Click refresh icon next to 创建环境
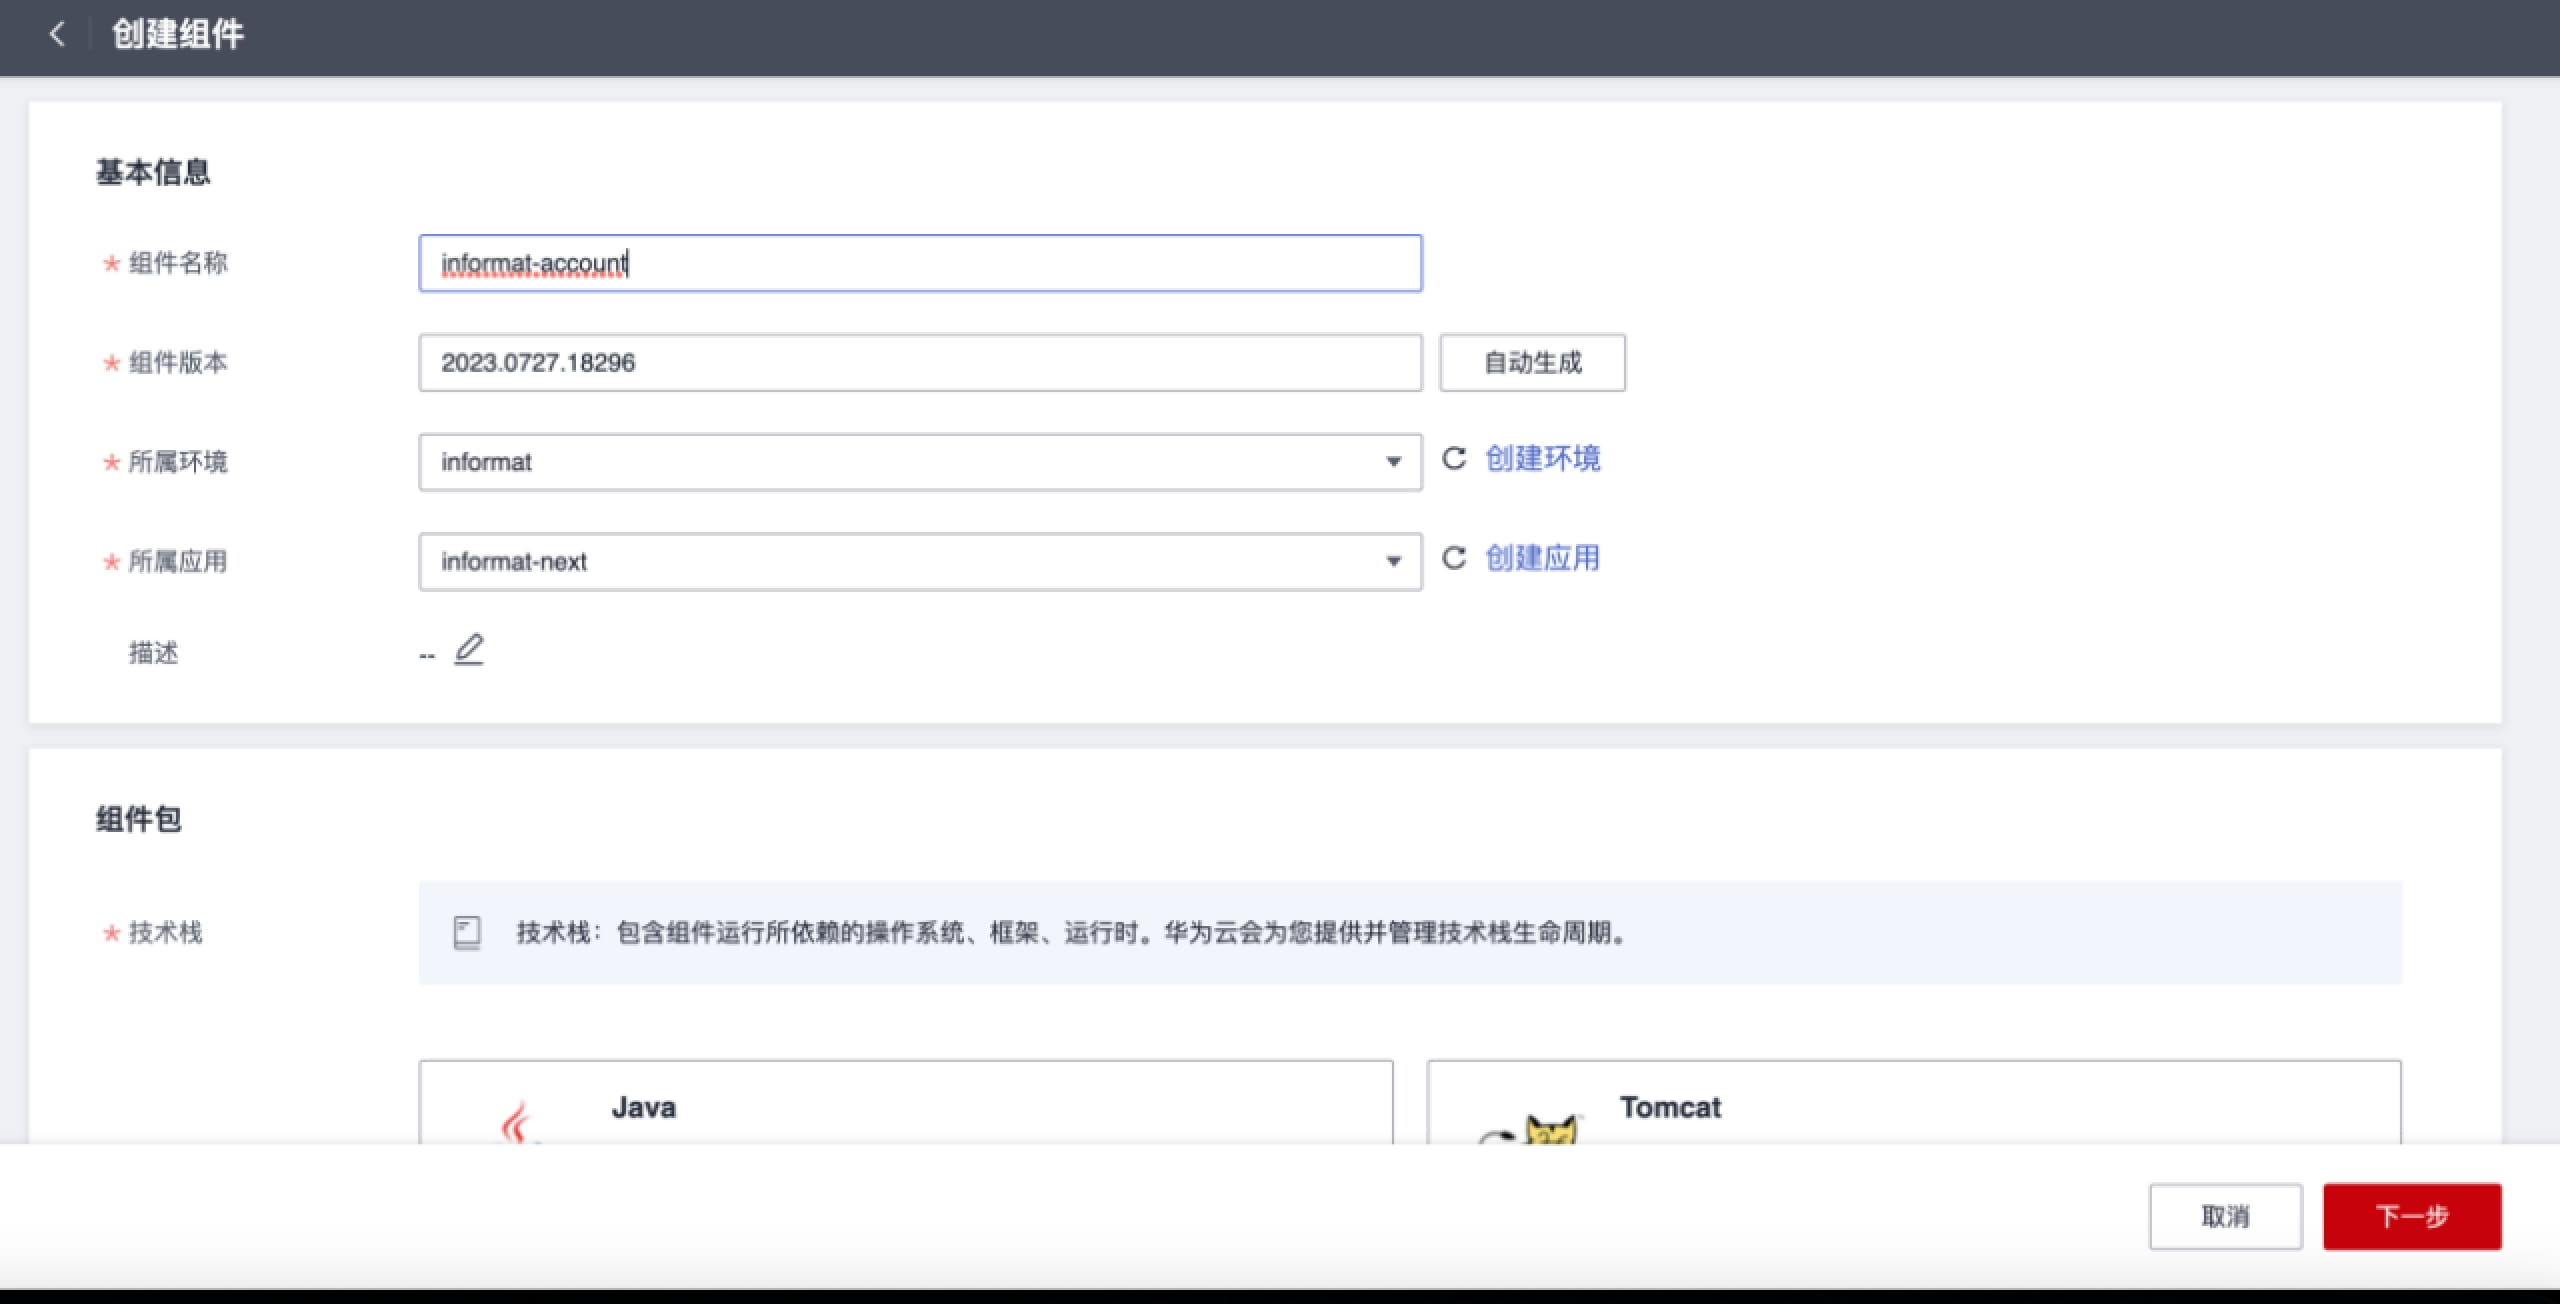 click(x=1453, y=459)
